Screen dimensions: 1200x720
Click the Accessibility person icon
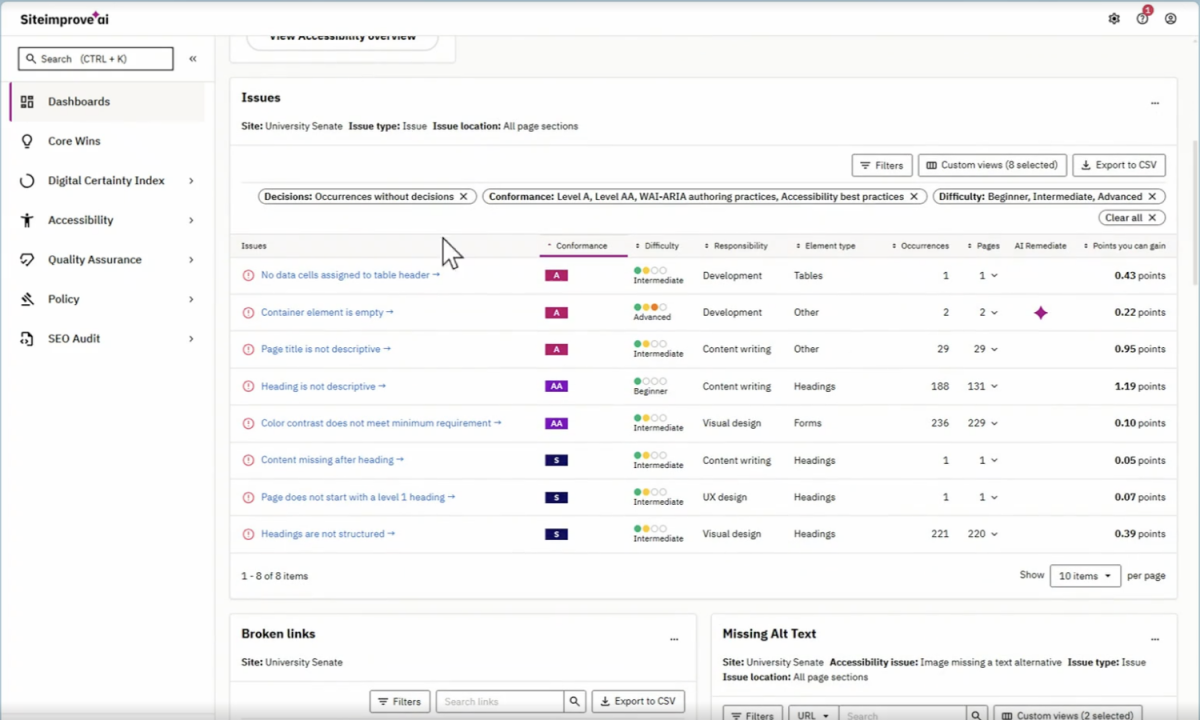point(28,220)
